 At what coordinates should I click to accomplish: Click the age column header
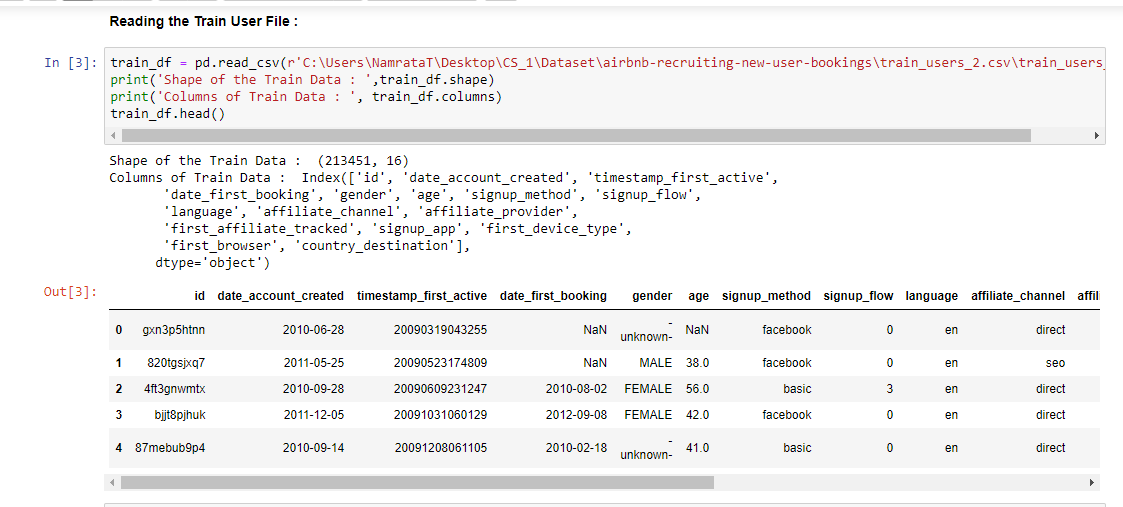pyautogui.click(x=698, y=296)
